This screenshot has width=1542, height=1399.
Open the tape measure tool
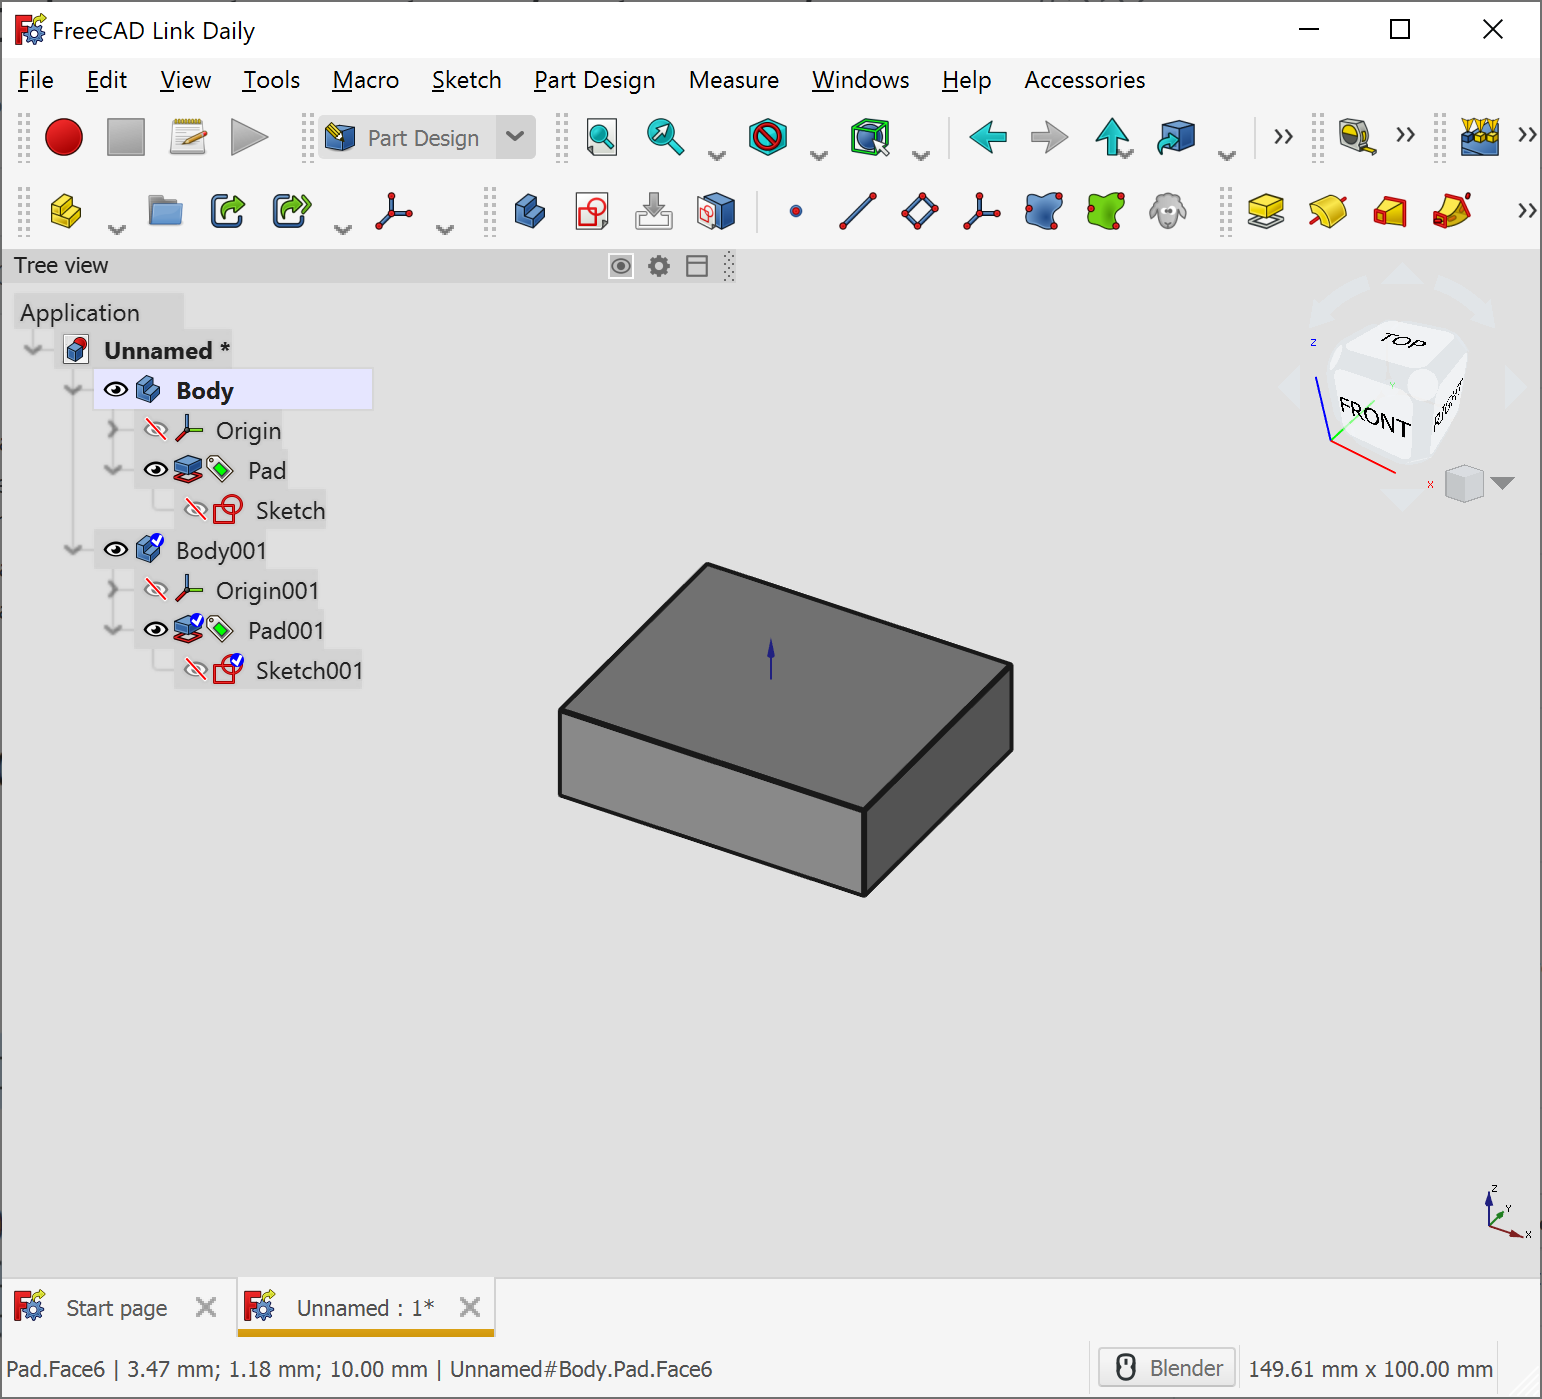point(1357,137)
